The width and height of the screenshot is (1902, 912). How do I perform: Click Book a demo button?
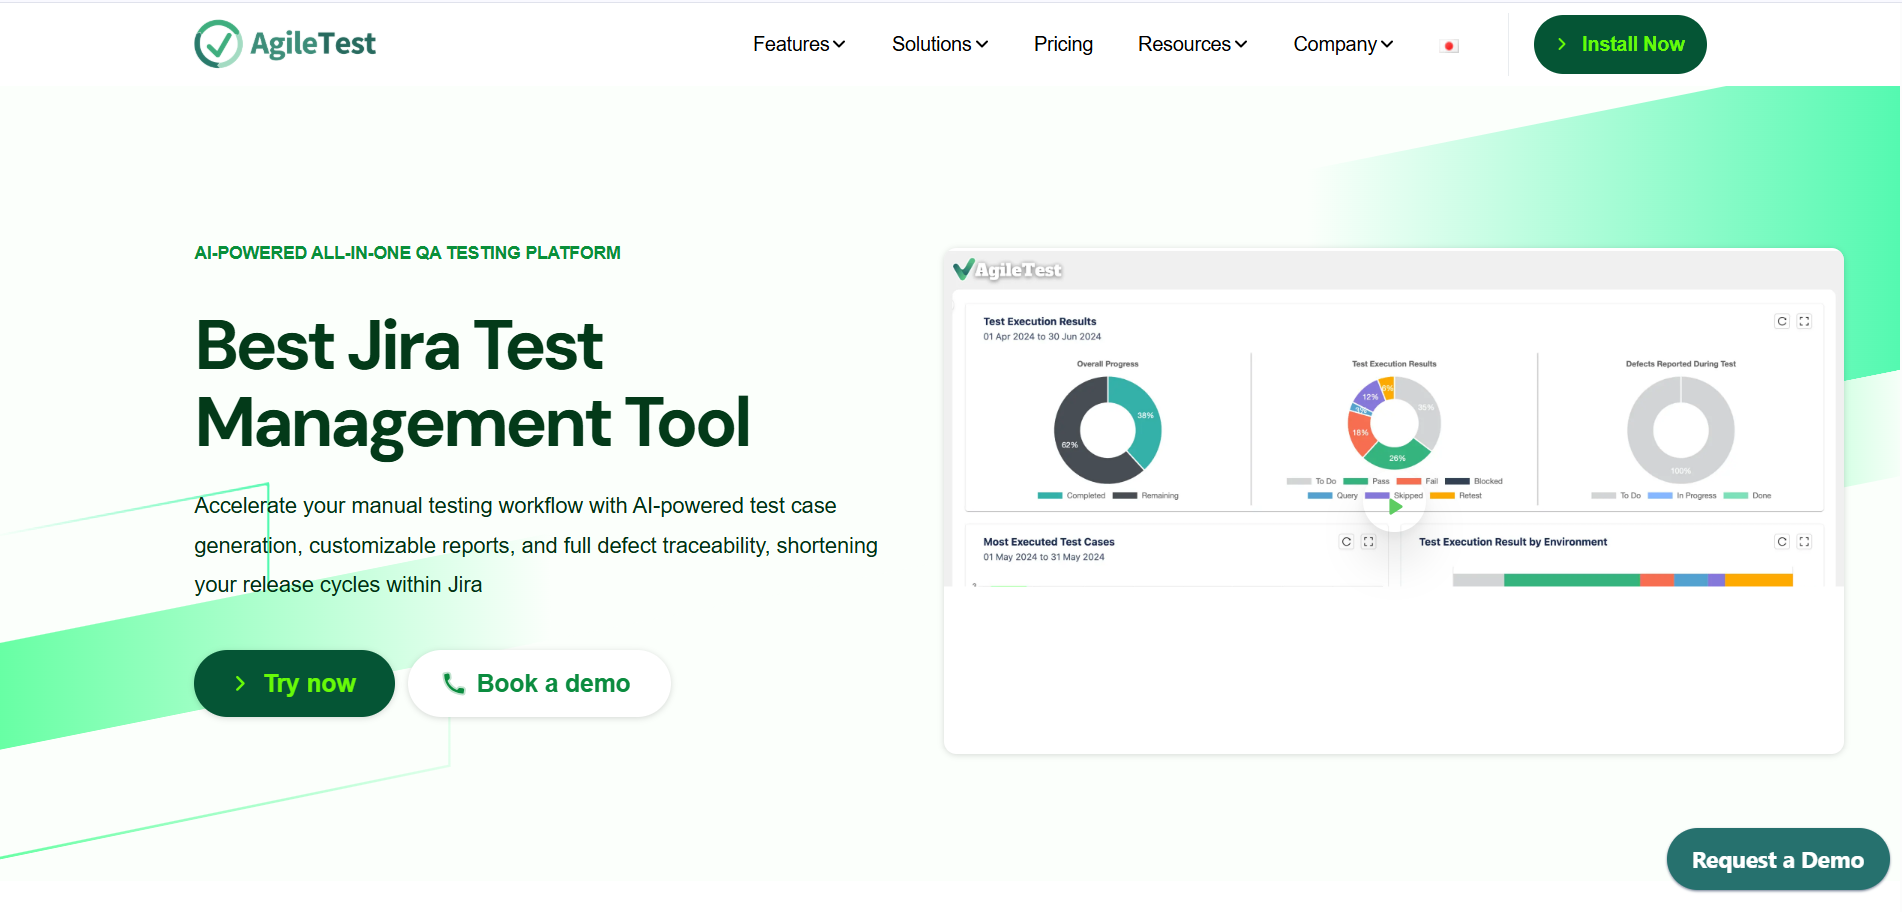[539, 683]
